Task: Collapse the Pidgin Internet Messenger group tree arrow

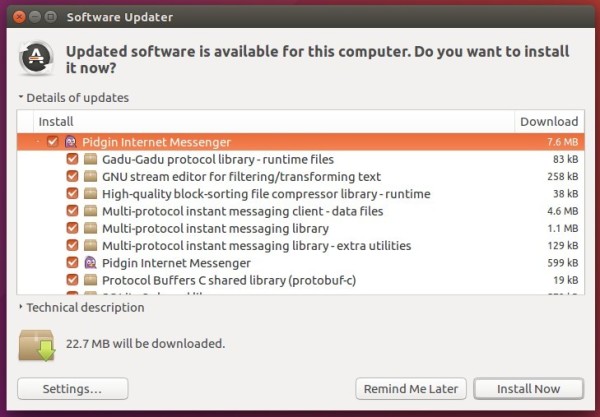Action: [38, 142]
